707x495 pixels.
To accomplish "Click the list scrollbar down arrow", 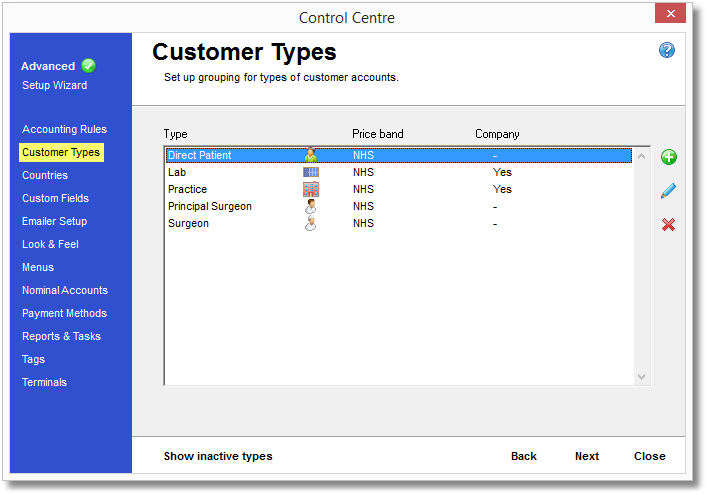I will click(x=642, y=376).
